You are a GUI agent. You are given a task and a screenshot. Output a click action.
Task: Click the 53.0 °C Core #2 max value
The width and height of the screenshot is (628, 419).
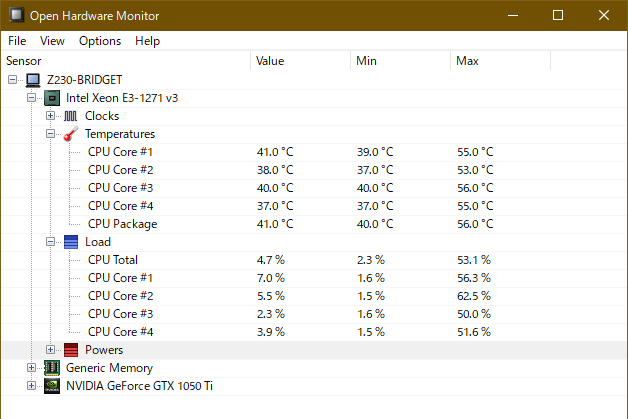[x=475, y=170]
